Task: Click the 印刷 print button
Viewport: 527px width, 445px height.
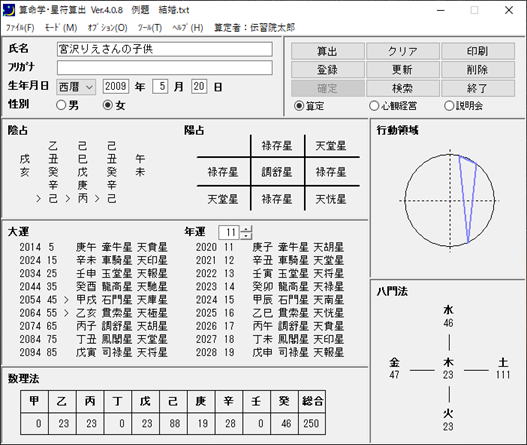Action: tap(478, 51)
